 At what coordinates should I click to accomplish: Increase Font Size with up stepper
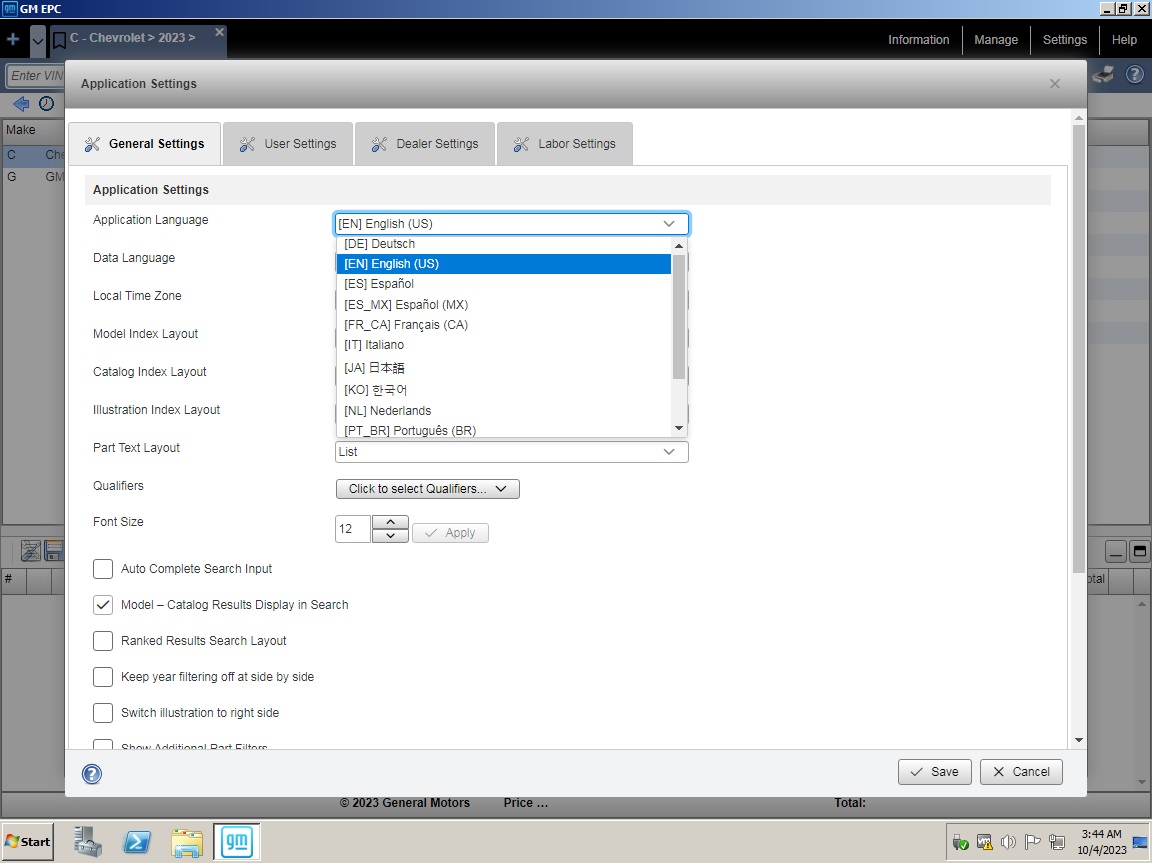click(x=390, y=522)
